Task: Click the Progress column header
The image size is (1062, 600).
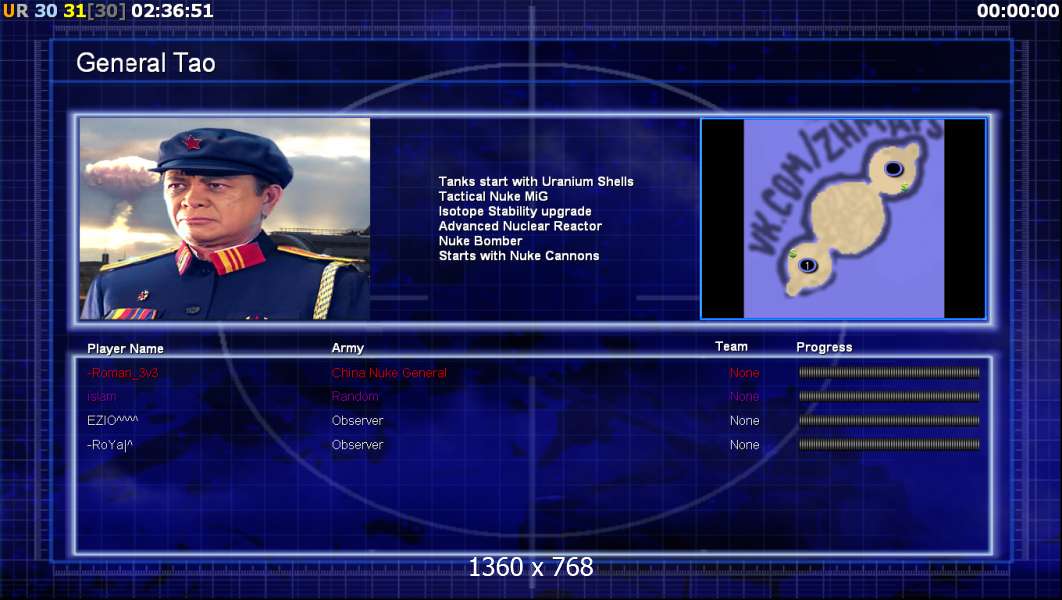Action: pyautogui.click(x=824, y=347)
